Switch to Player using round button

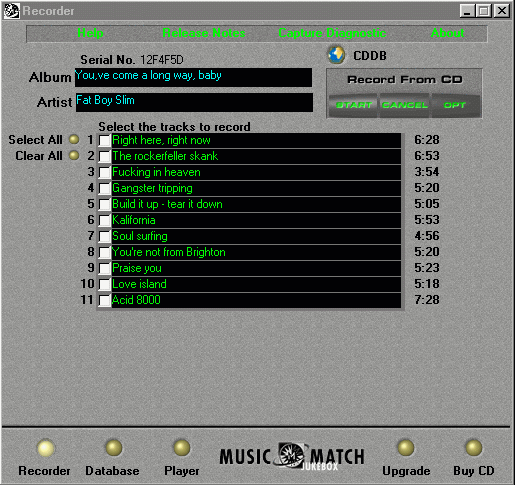[x=182, y=448]
